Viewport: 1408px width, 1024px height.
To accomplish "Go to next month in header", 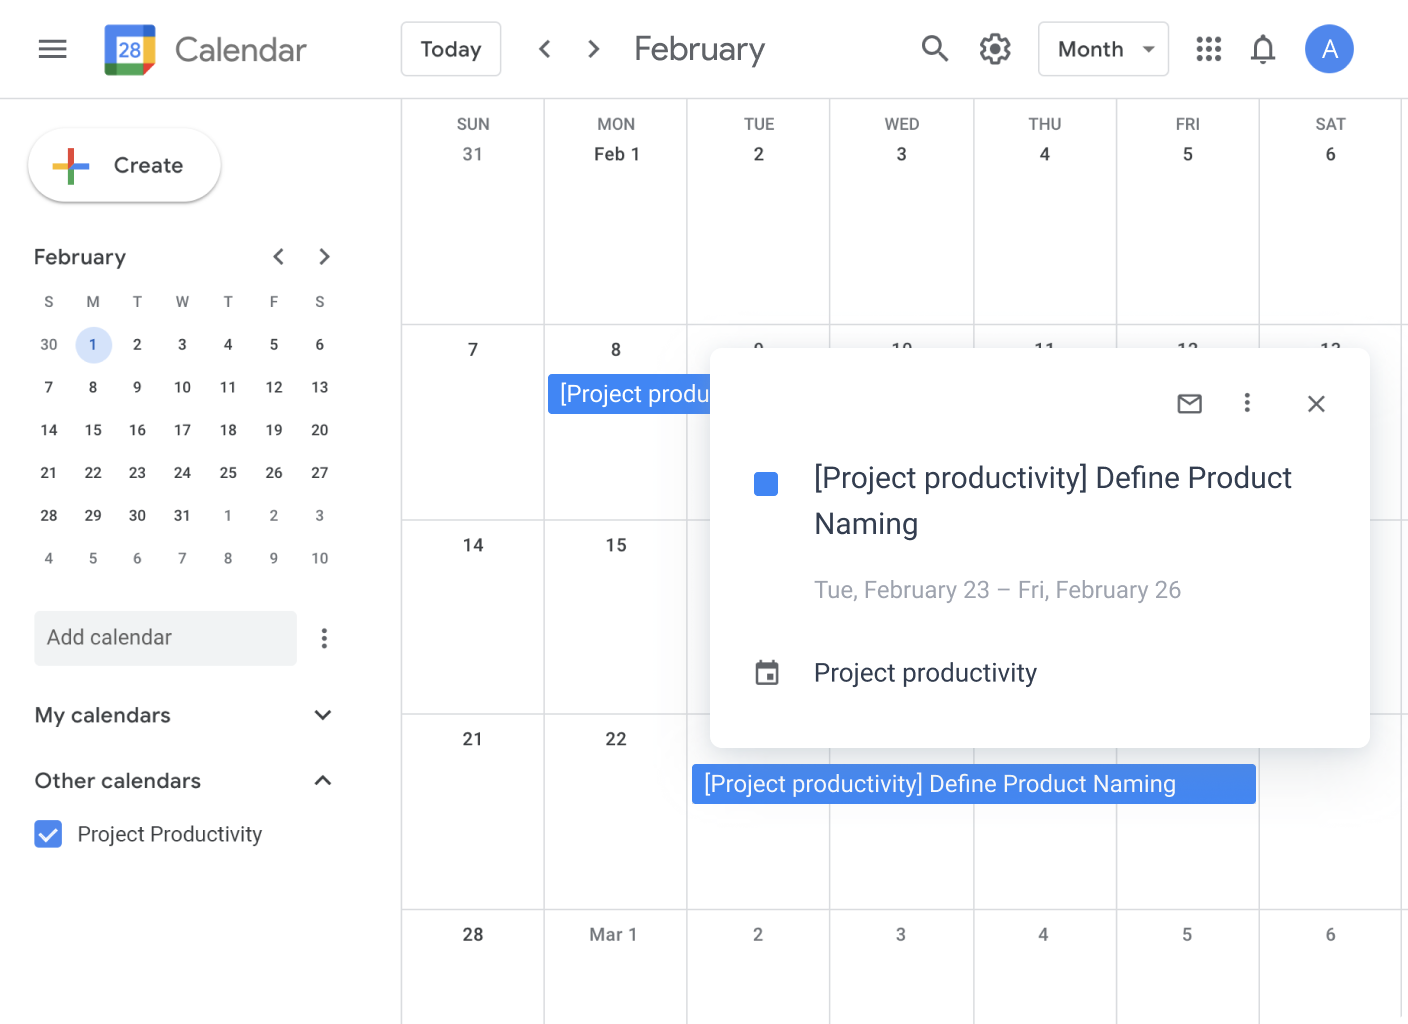I will pyautogui.click(x=594, y=49).
